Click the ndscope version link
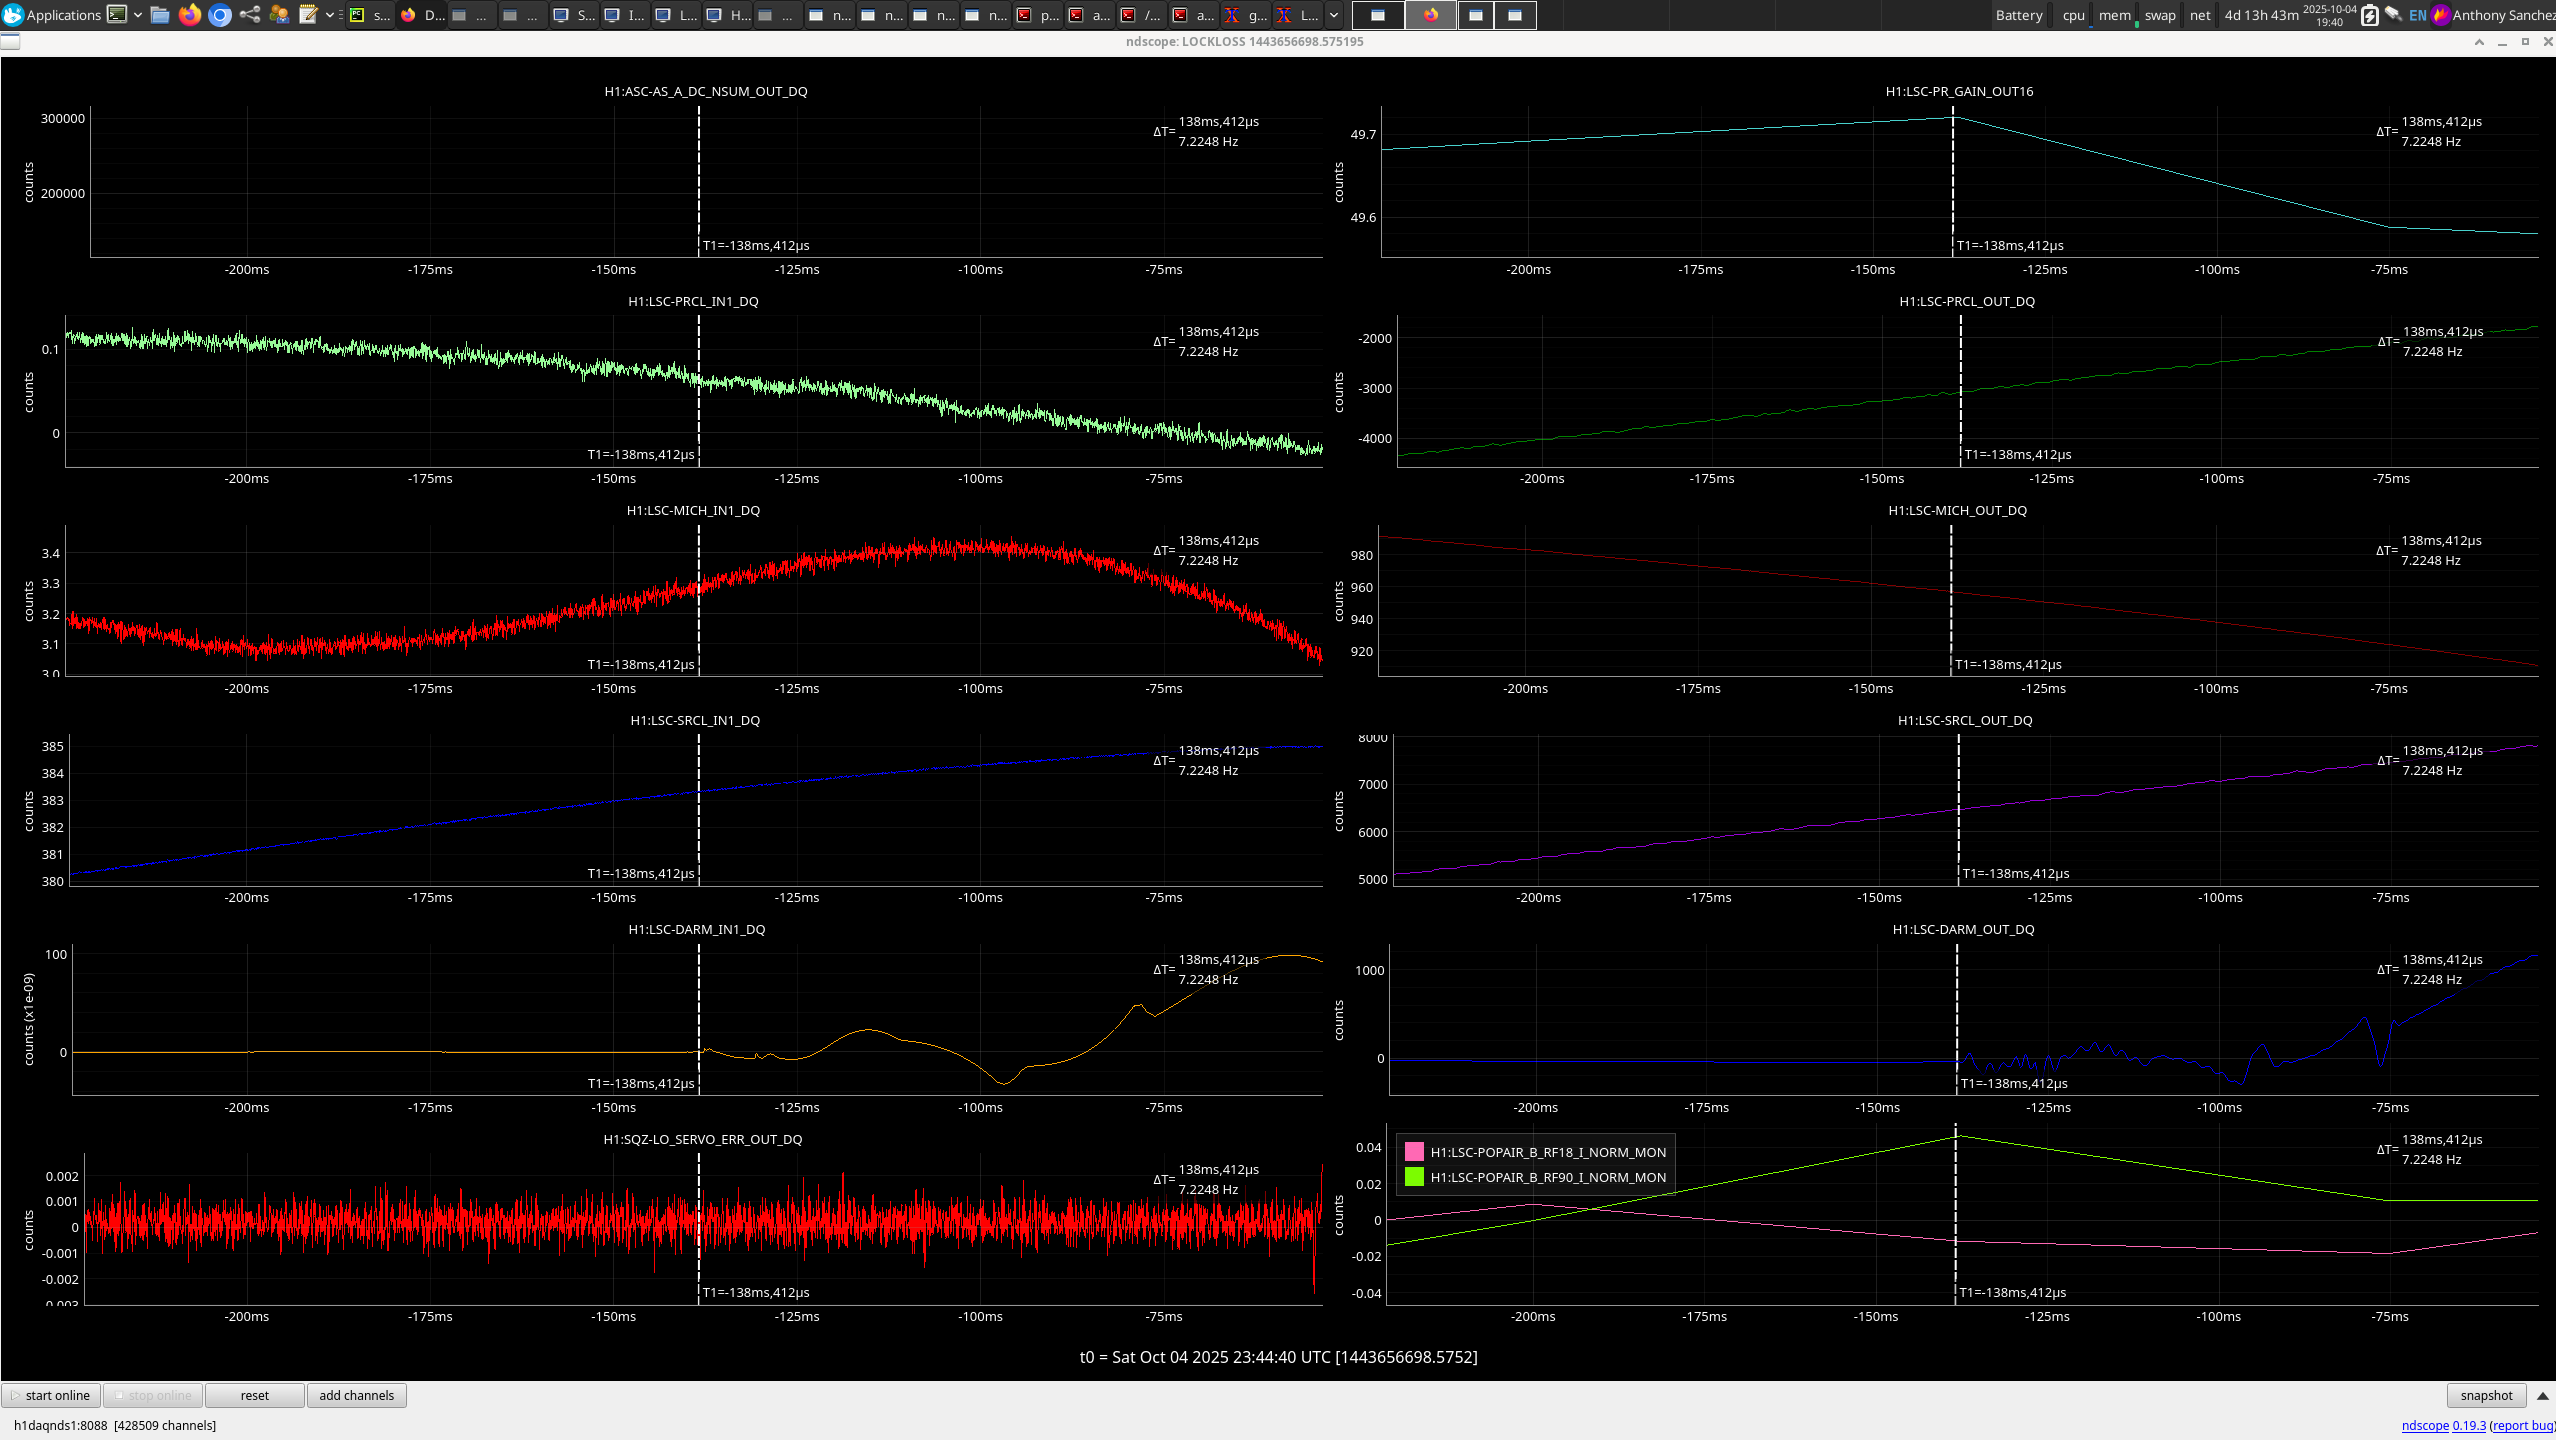 click(x=2468, y=1425)
